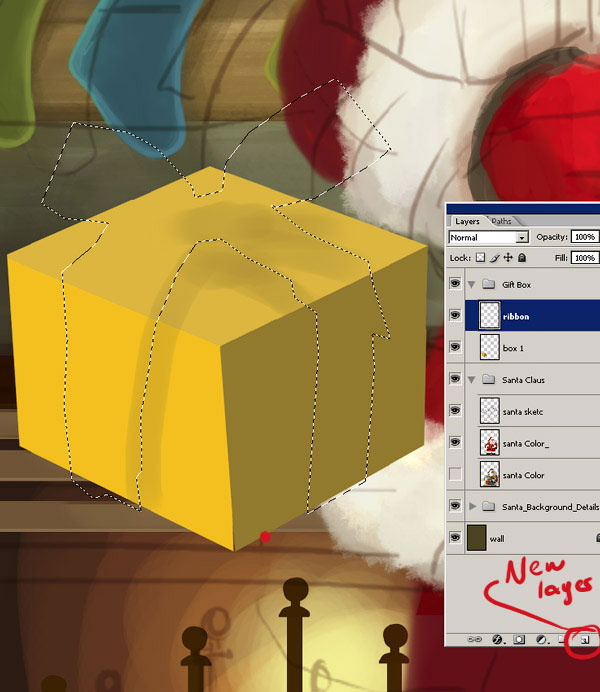Show the hidden santa Color layer

(457, 474)
